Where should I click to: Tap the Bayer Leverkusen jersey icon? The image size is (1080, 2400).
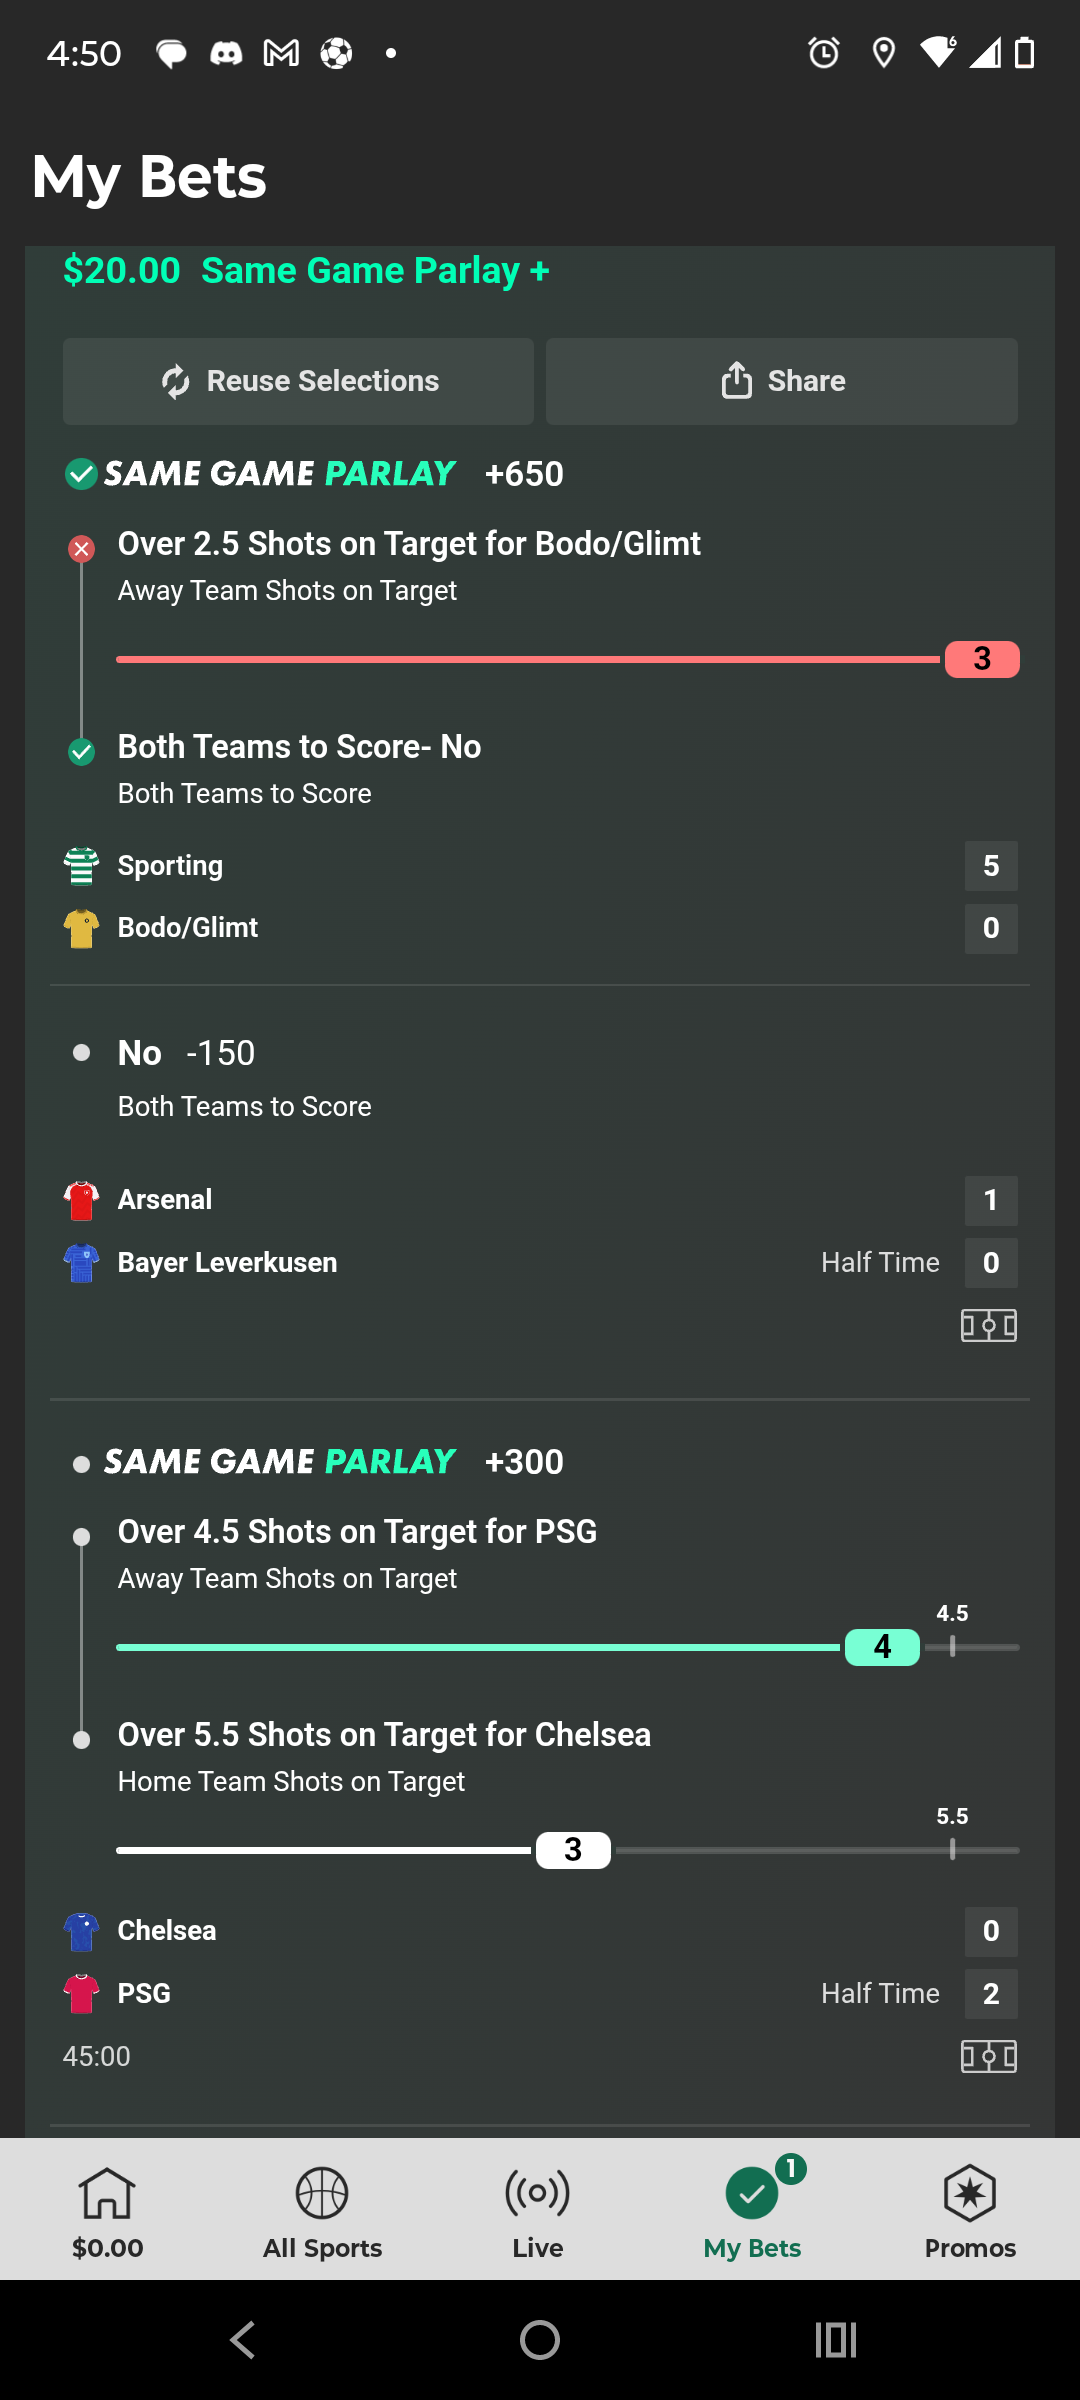81,1263
